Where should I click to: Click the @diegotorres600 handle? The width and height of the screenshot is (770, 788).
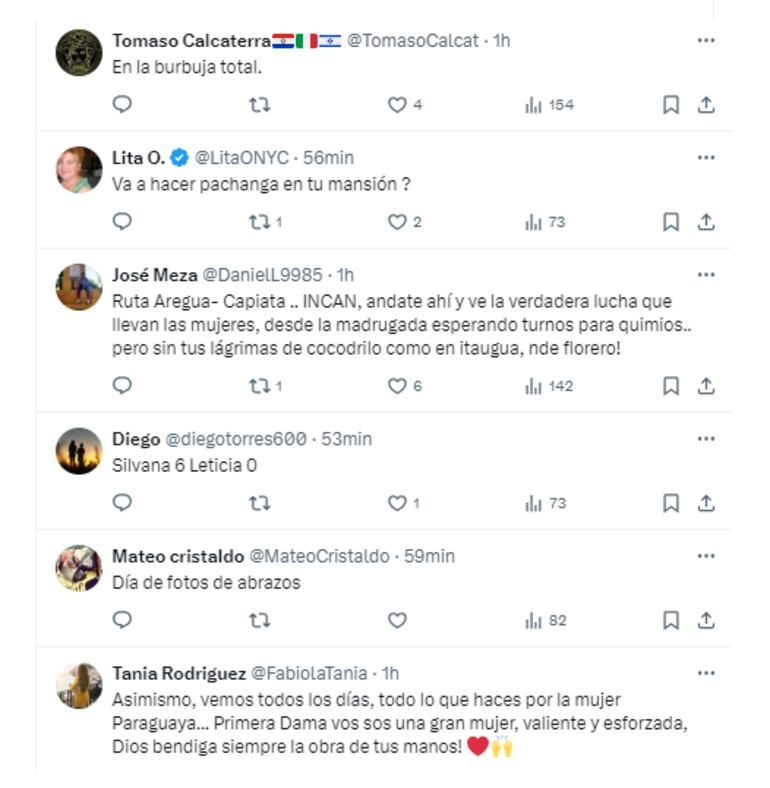tap(234, 438)
